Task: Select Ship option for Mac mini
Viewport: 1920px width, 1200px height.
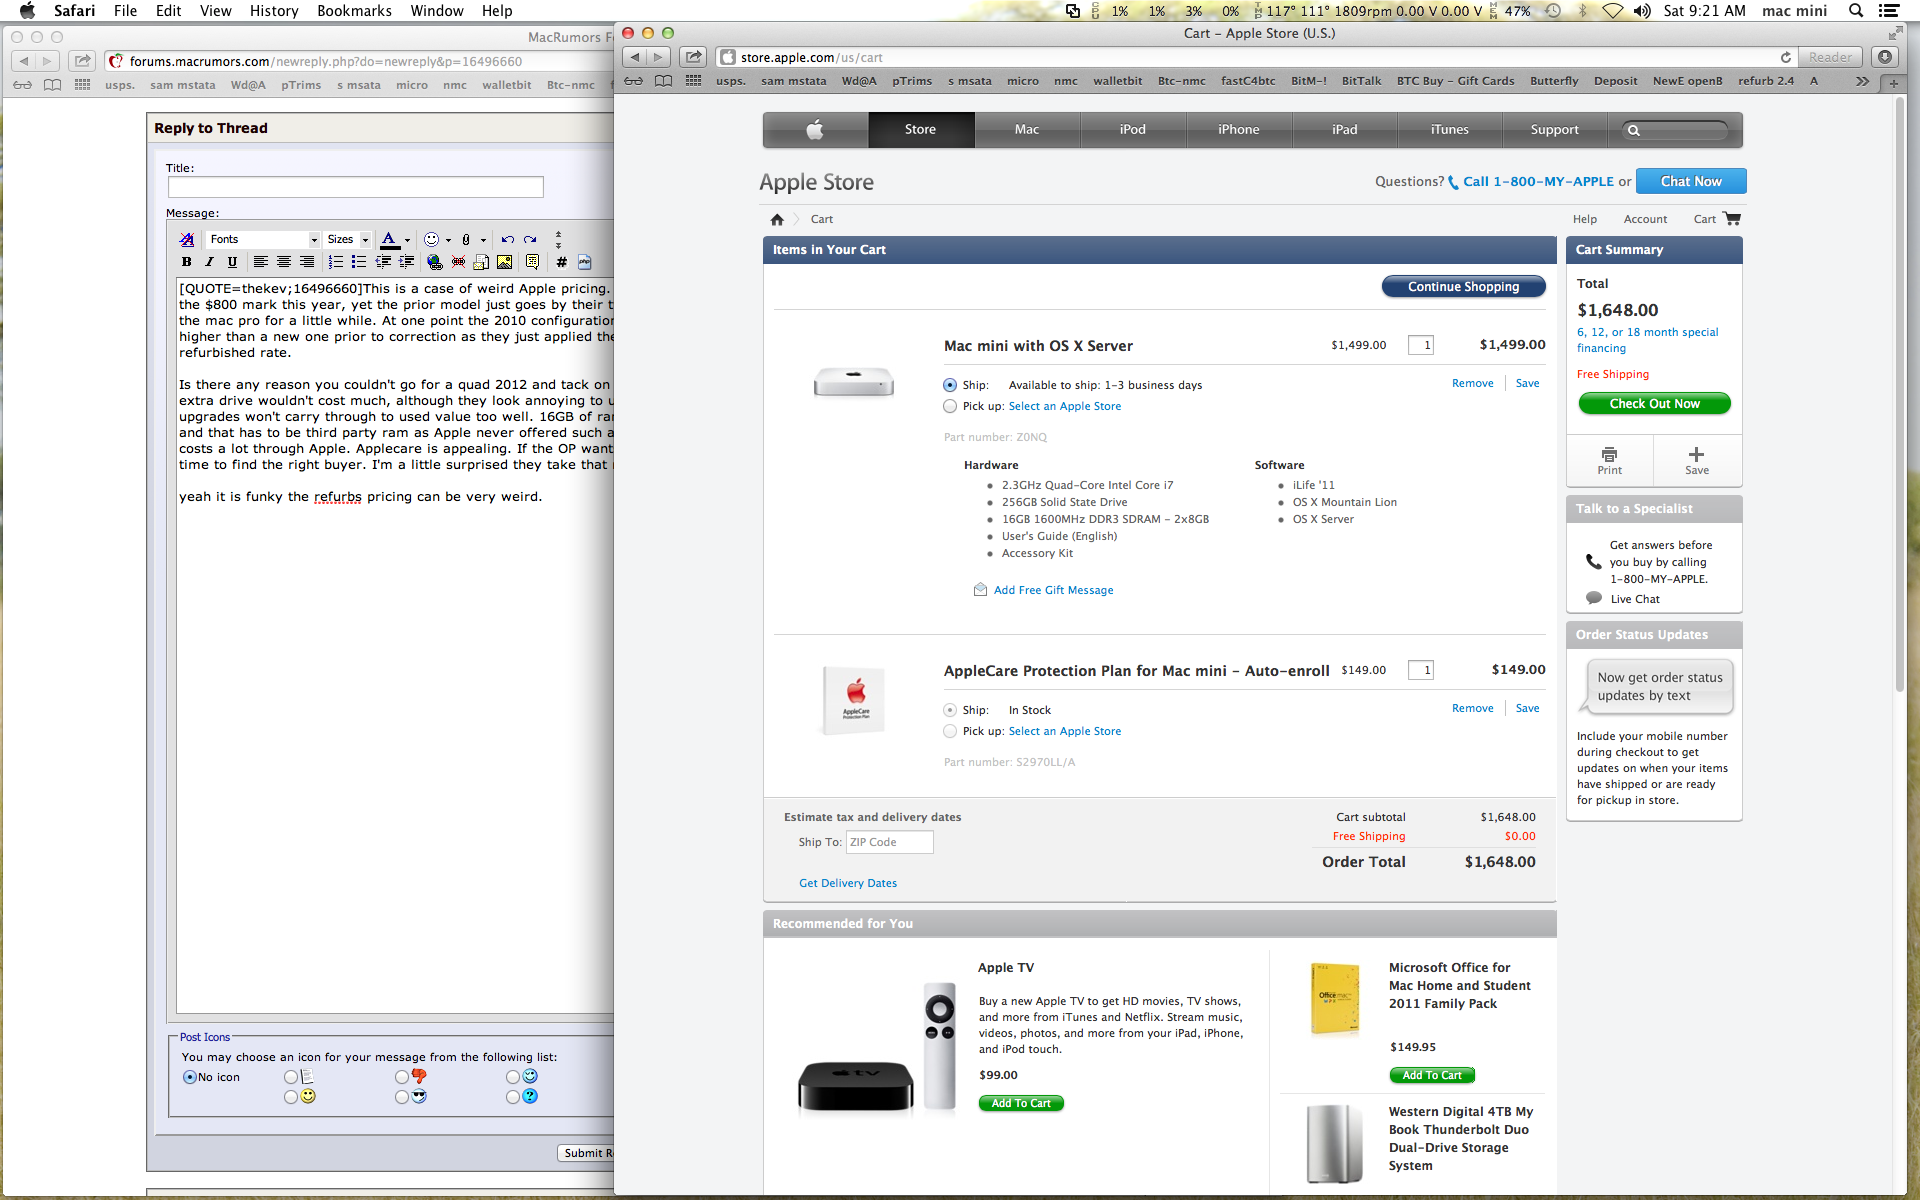Action: (x=950, y=385)
